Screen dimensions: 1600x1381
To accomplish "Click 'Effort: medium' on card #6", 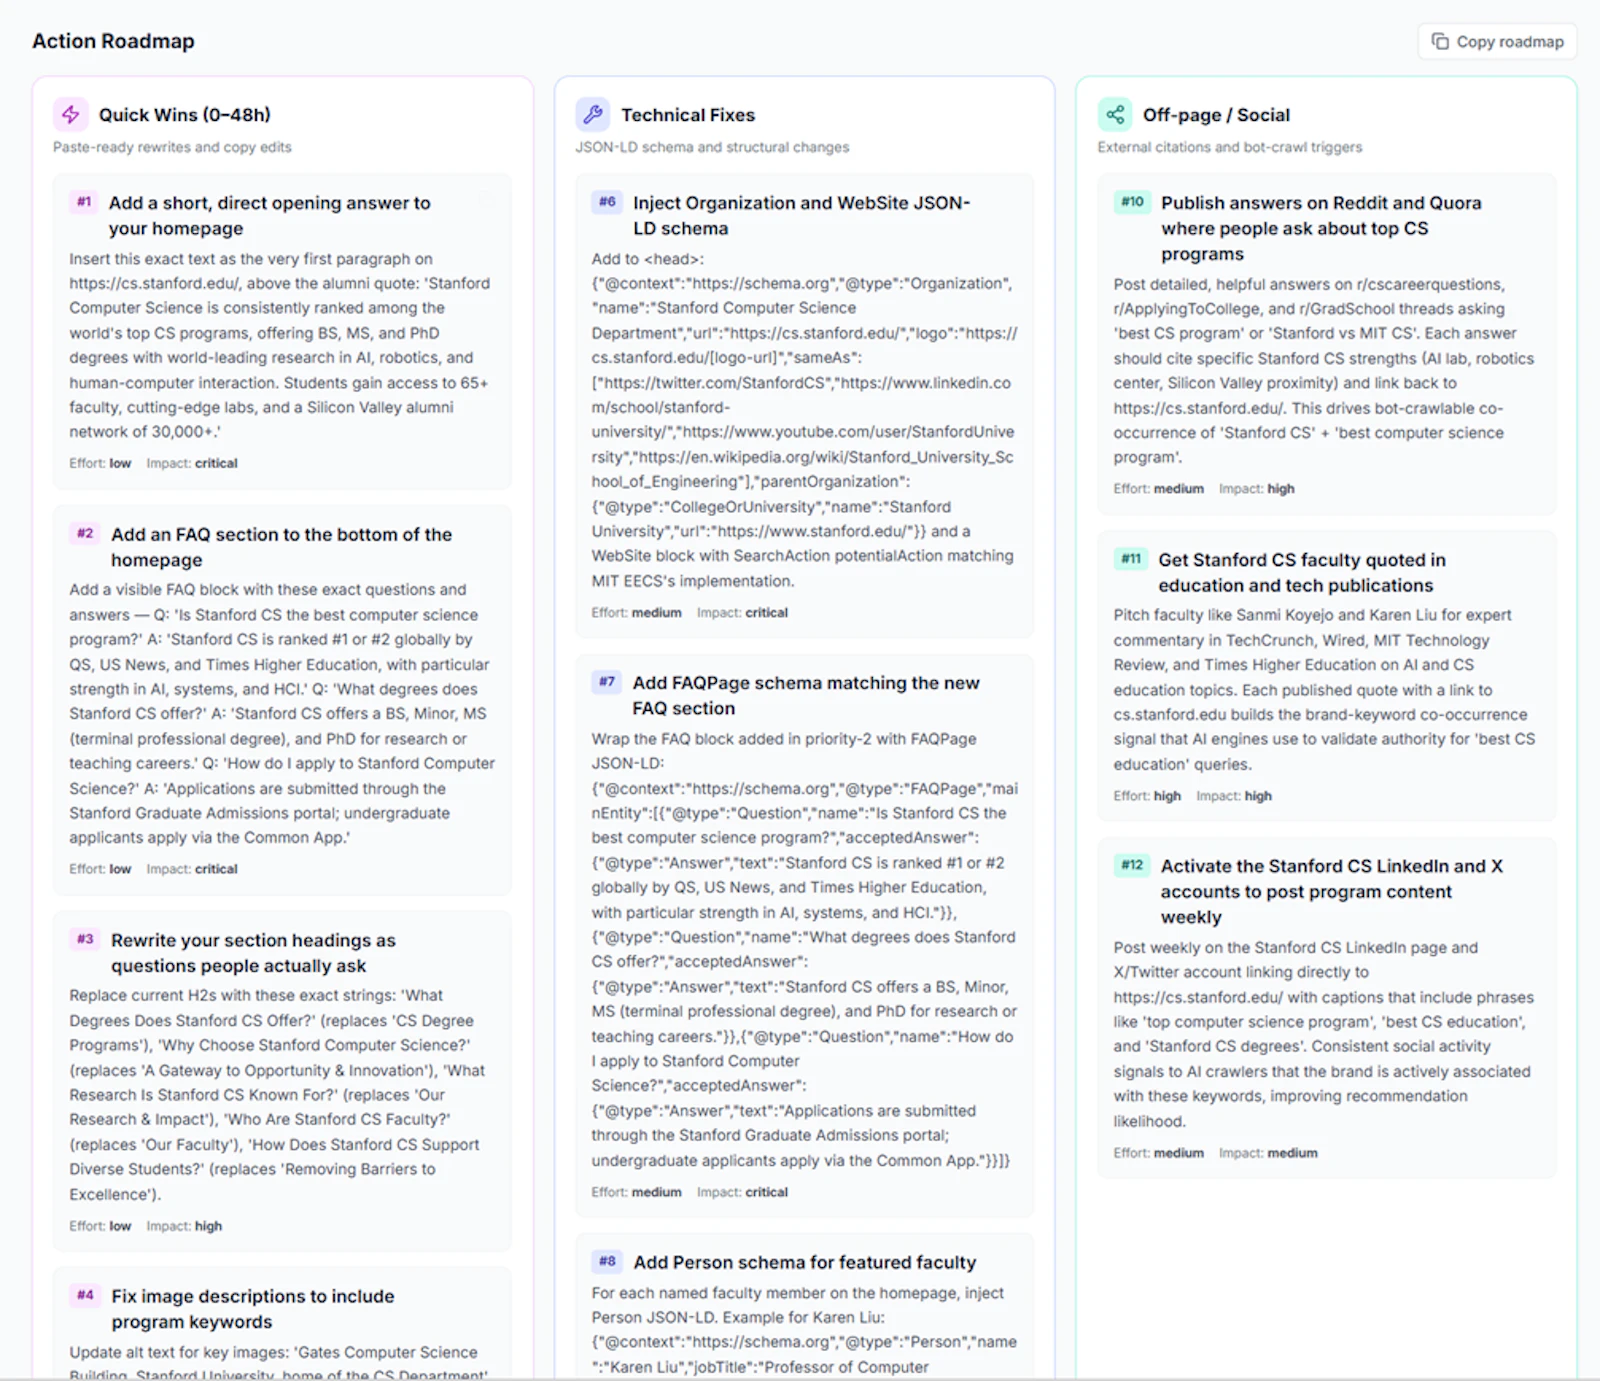I will tap(636, 612).
